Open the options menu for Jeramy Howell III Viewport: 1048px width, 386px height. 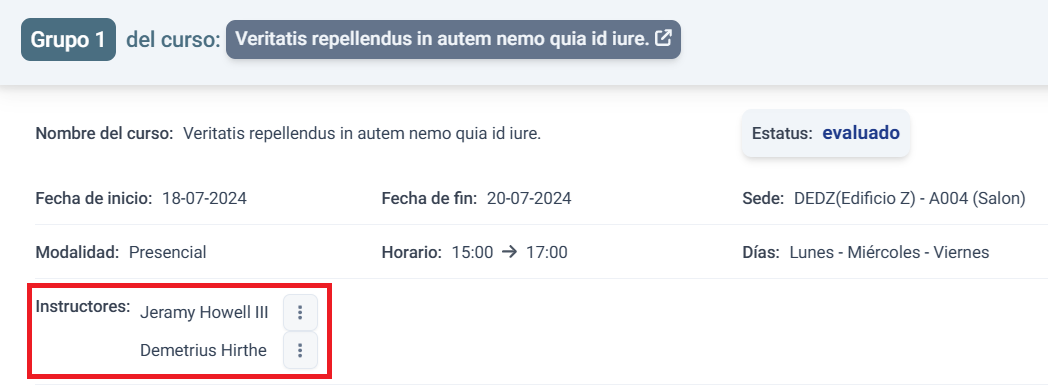tap(300, 312)
